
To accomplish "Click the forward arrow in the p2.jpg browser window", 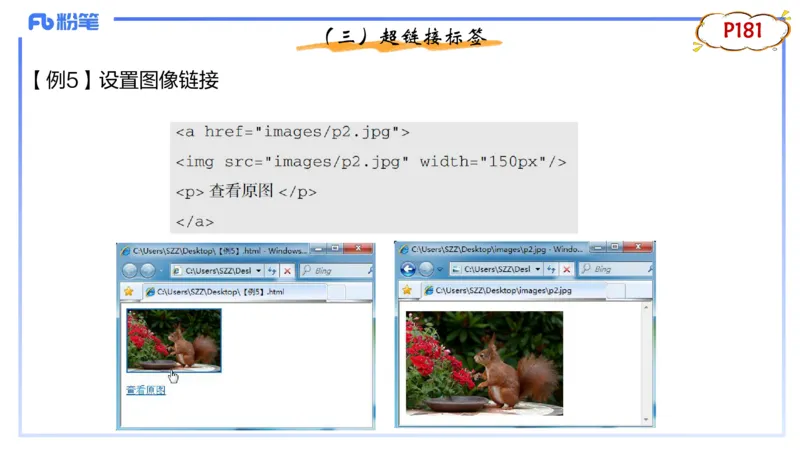I will pyautogui.click(x=426, y=270).
